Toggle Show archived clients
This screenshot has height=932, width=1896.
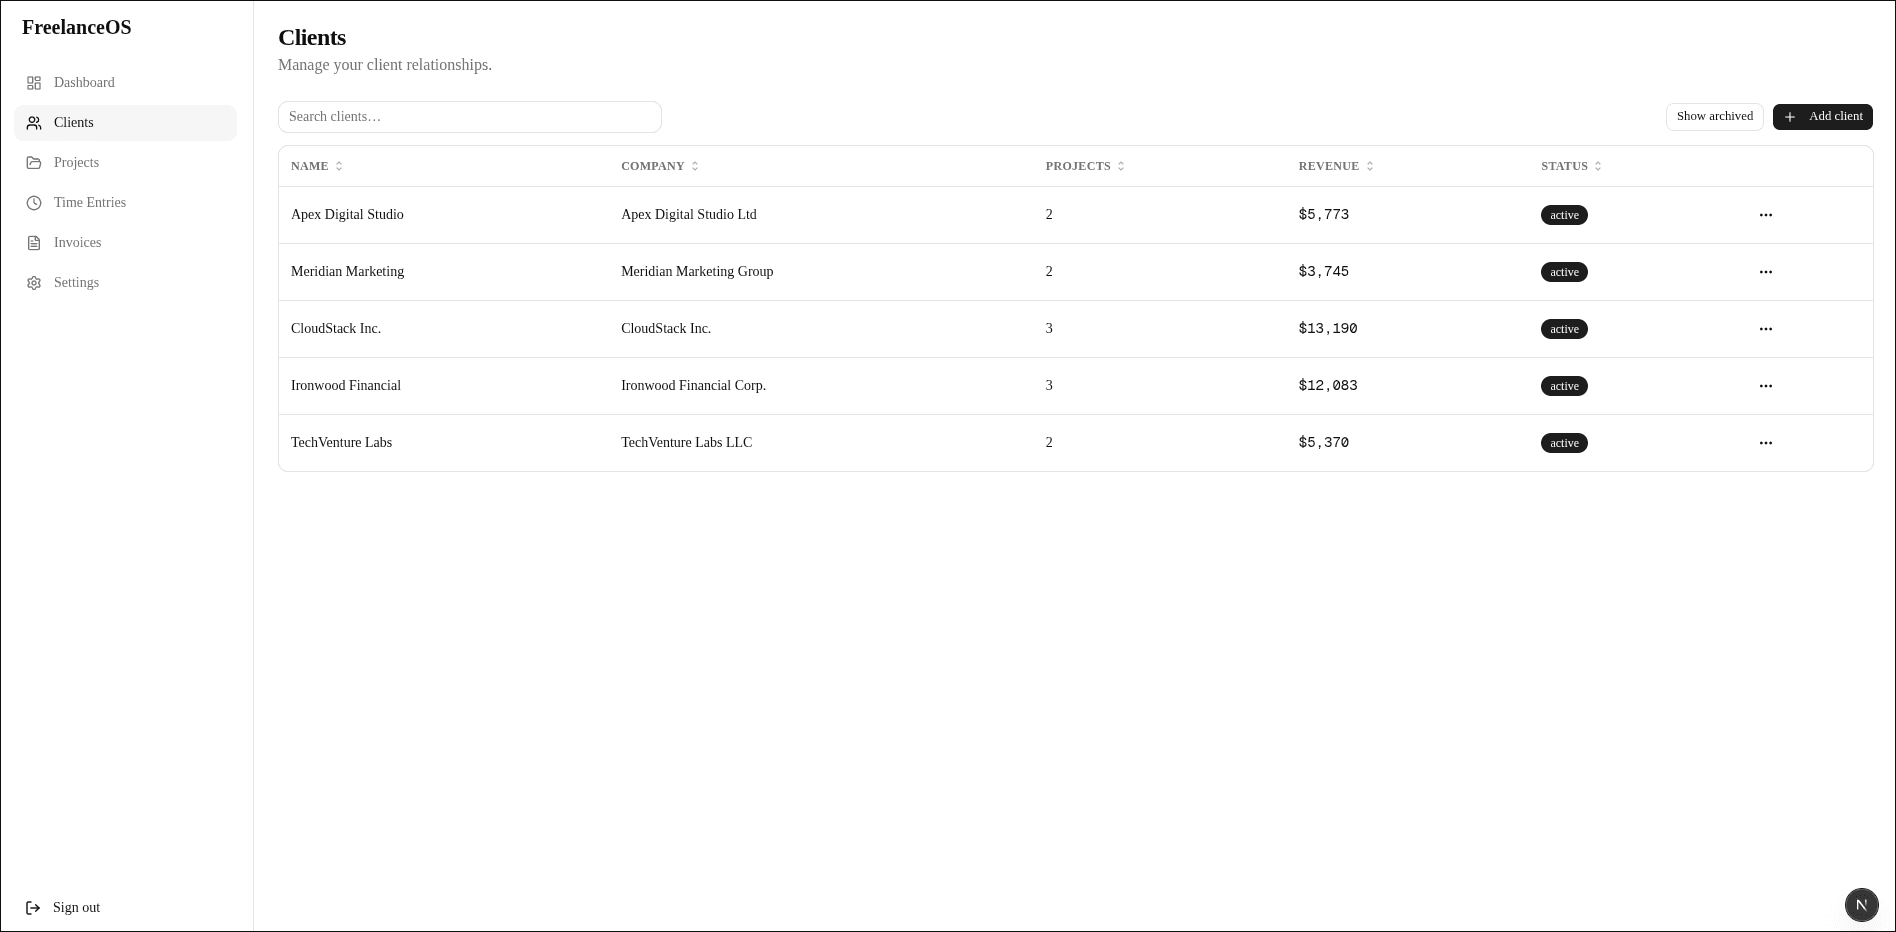tap(1714, 117)
